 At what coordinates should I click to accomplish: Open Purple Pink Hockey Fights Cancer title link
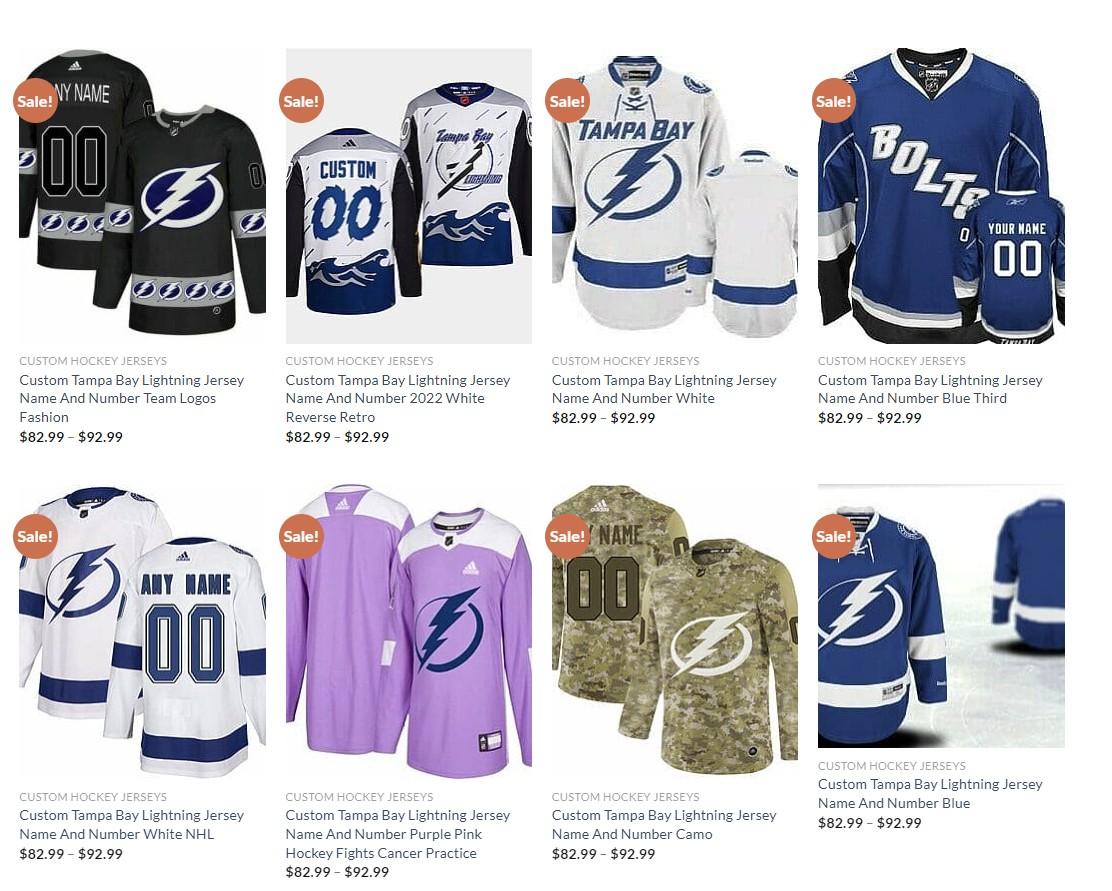click(x=398, y=834)
